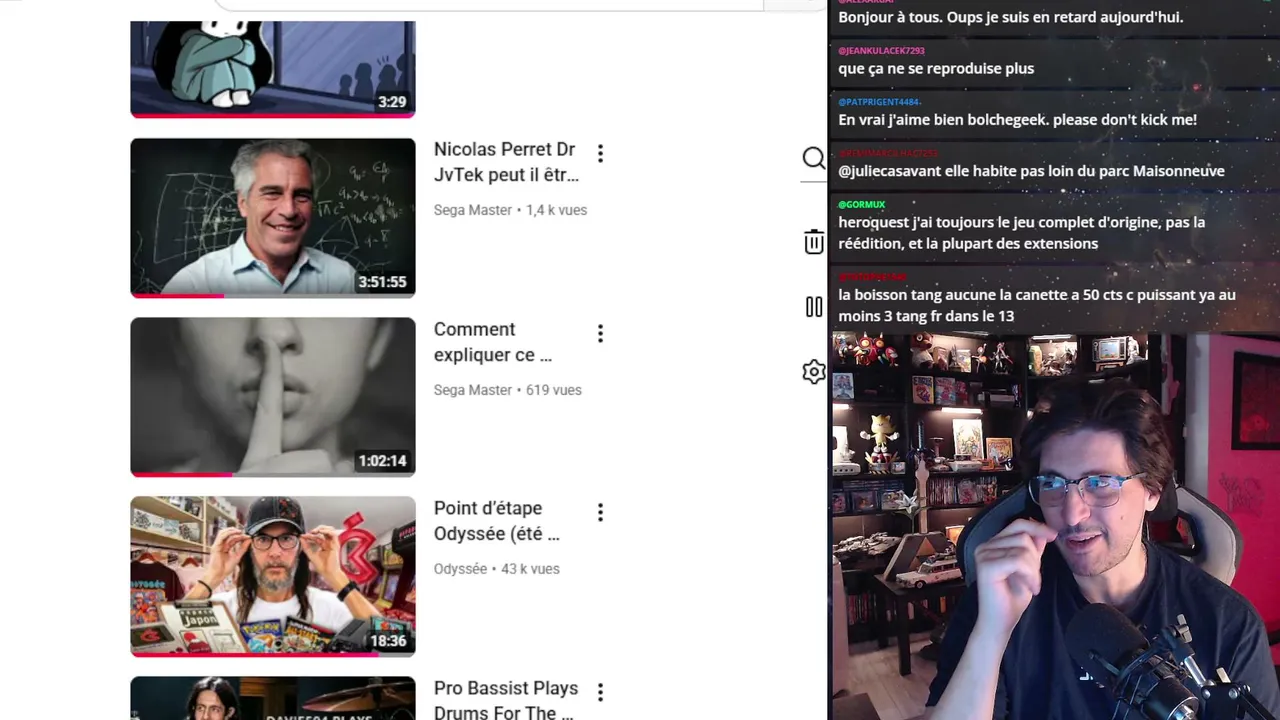The height and width of the screenshot is (720, 1280).
Task: Click chat message starting 'la boisson tang aucune'
Action: pyautogui.click(x=1037, y=305)
